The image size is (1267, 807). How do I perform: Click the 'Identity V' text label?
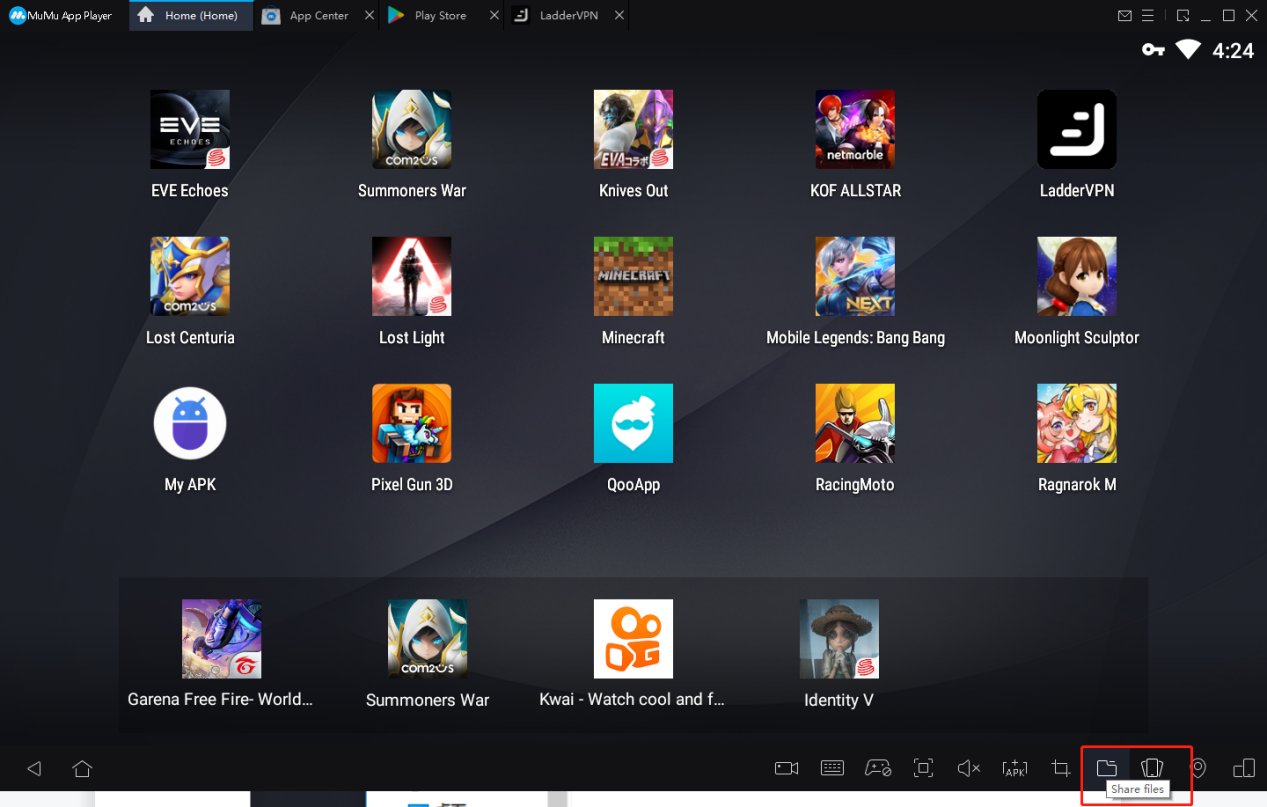pyautogui.click(x=839, y=700)
